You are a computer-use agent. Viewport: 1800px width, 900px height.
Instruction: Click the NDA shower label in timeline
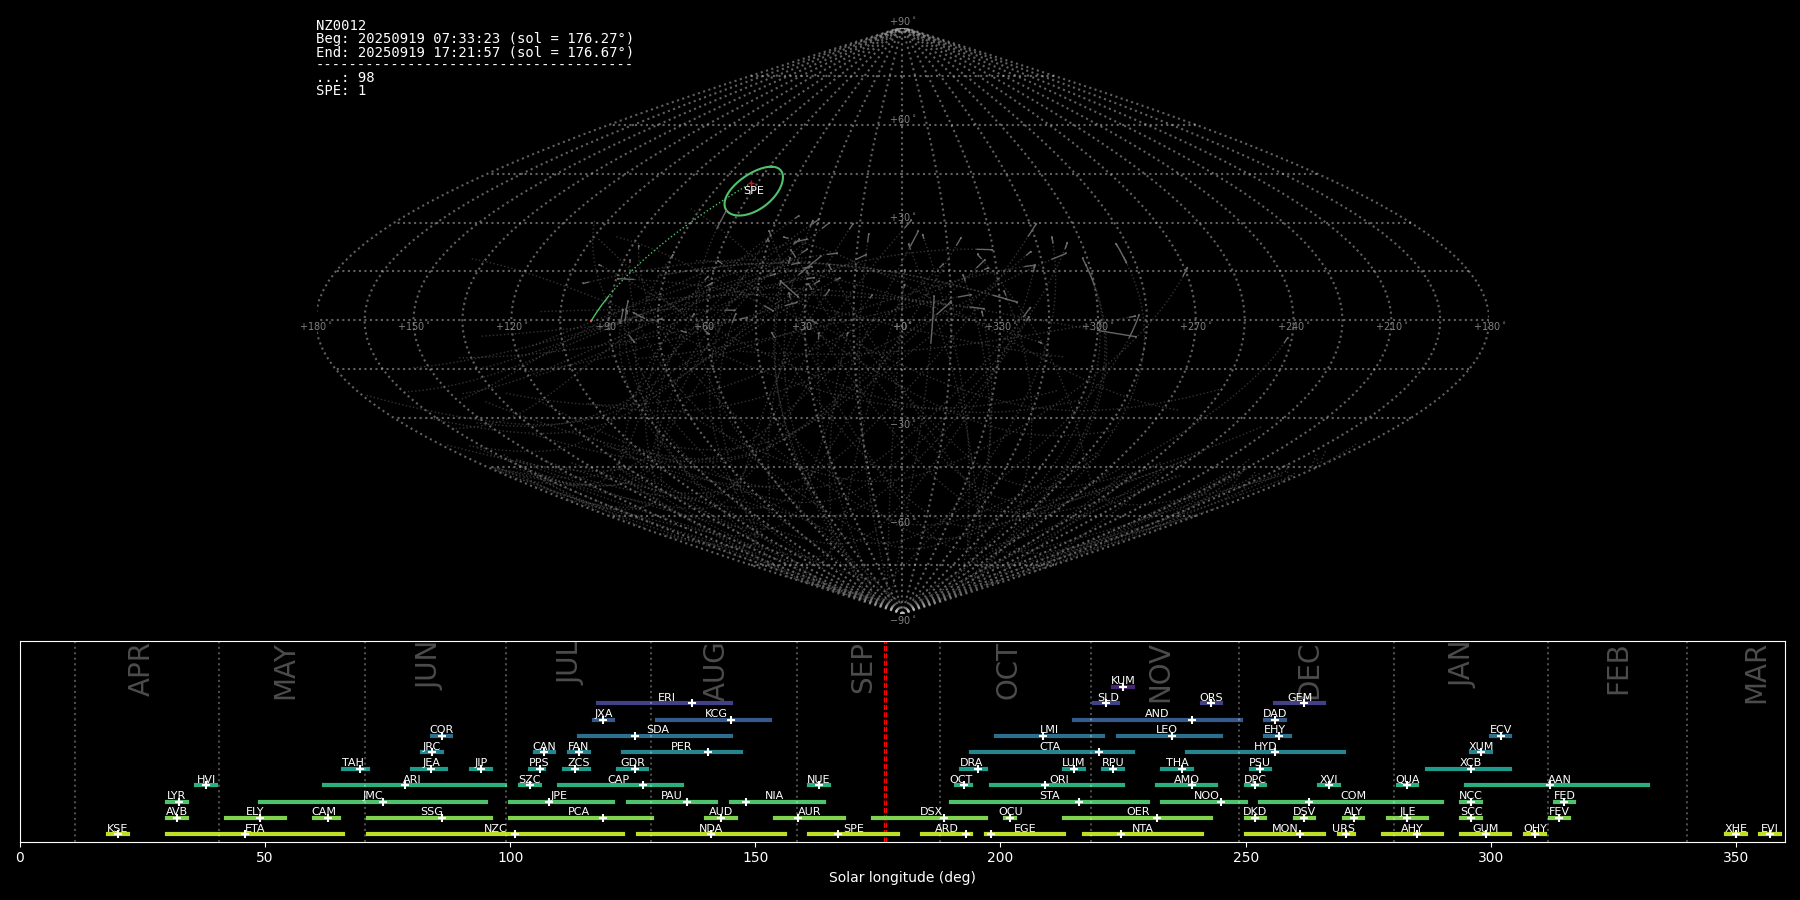tap(711, 828)
